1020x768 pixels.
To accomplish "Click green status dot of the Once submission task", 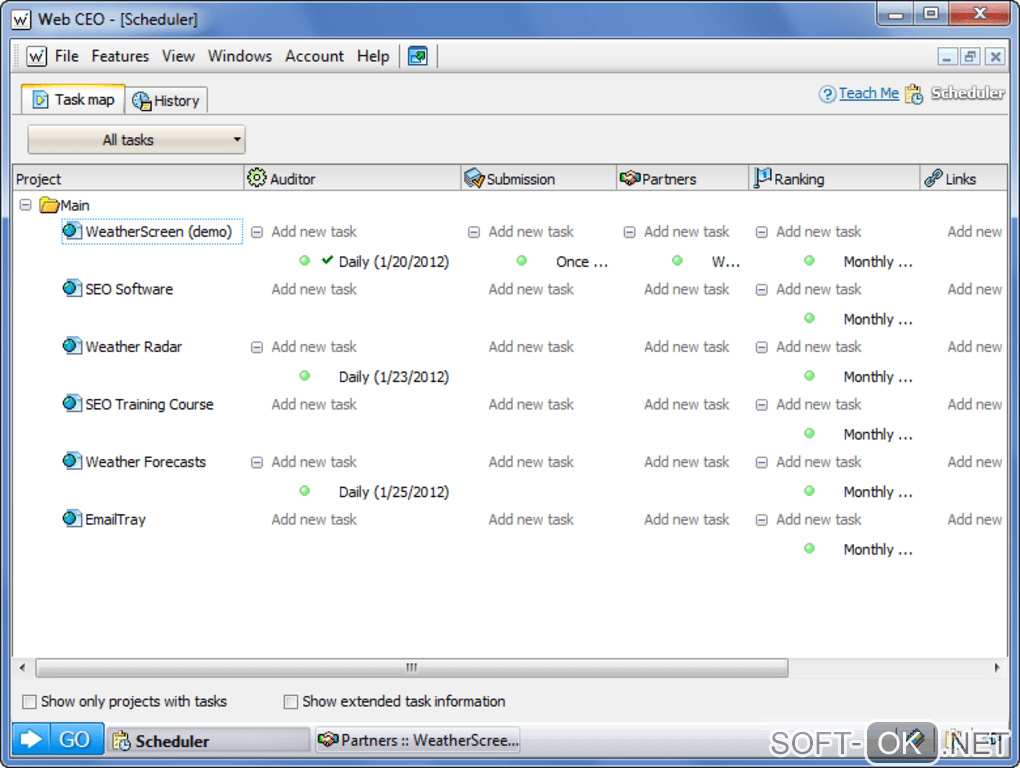I will 522,261.
